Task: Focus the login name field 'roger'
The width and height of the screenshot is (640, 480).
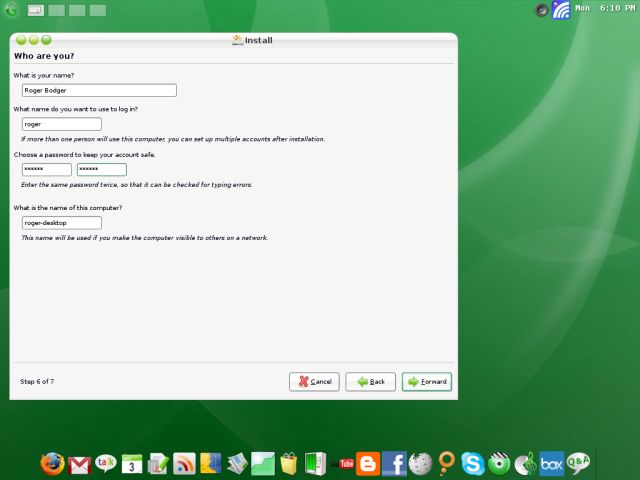Action: click(x=61, y=124)
